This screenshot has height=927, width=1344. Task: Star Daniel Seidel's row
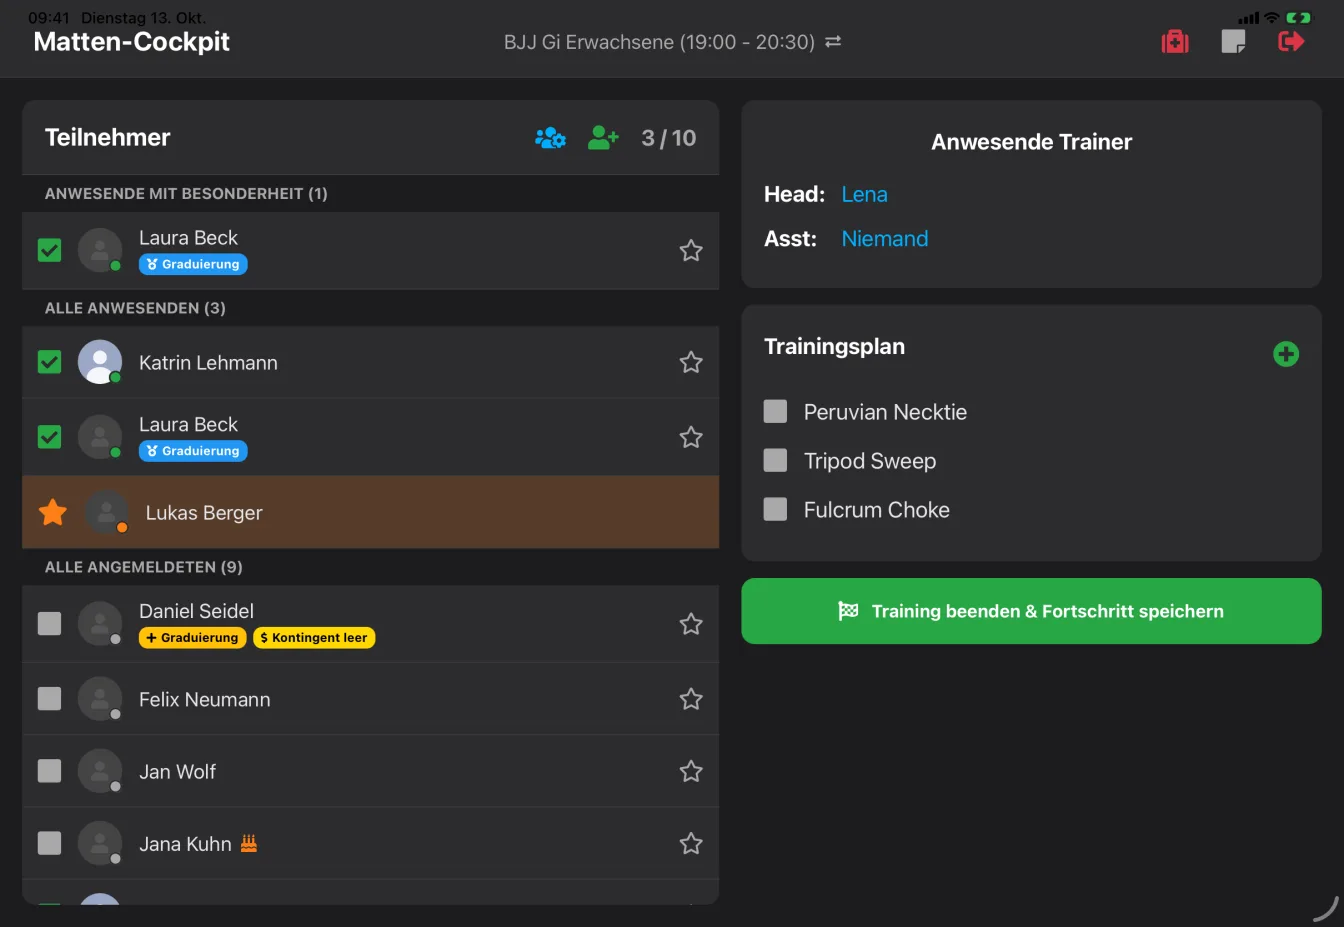coord(691,624)
